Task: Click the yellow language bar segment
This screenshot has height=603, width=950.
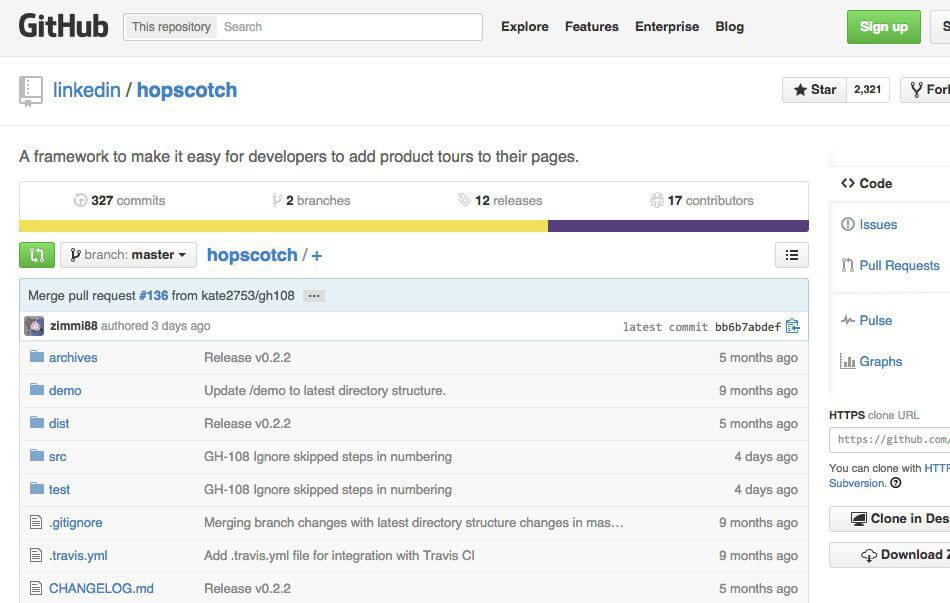Action: click(x=283, y=226)
